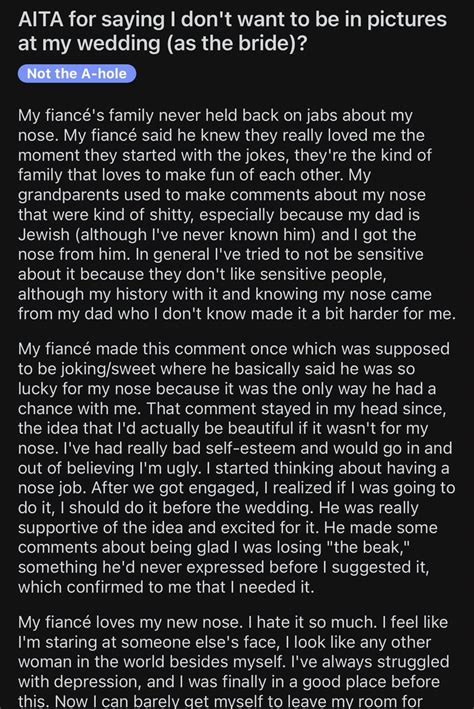Click the title line "at my wedding (as the bride)?"
Image resolution: width=474 pixels, height=709 pixels.
click(x=162, y=43)
